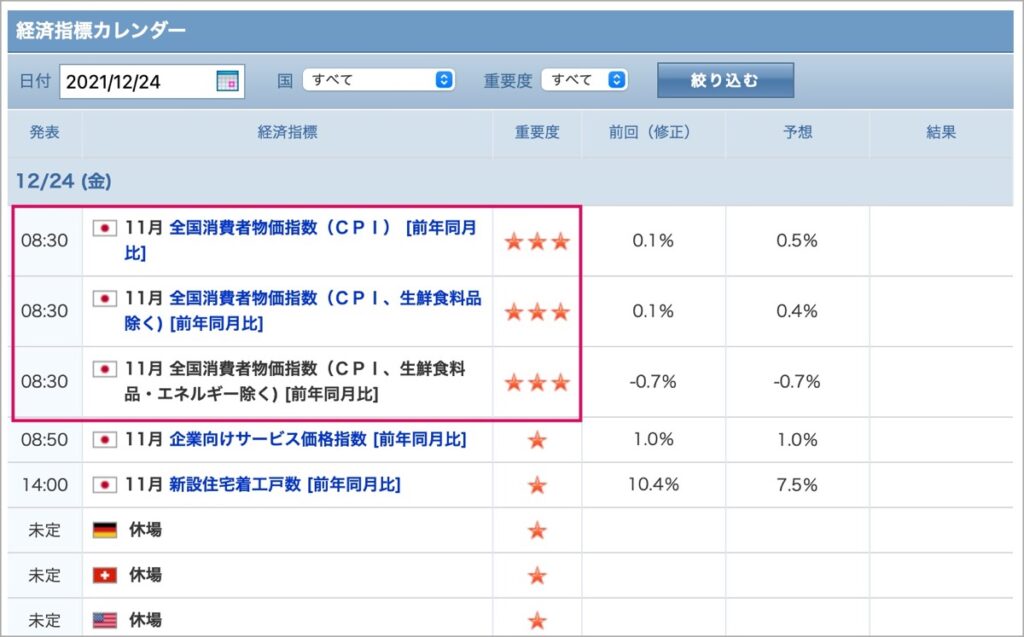Click the 経済指標カレンダー title

click(101, 31)
